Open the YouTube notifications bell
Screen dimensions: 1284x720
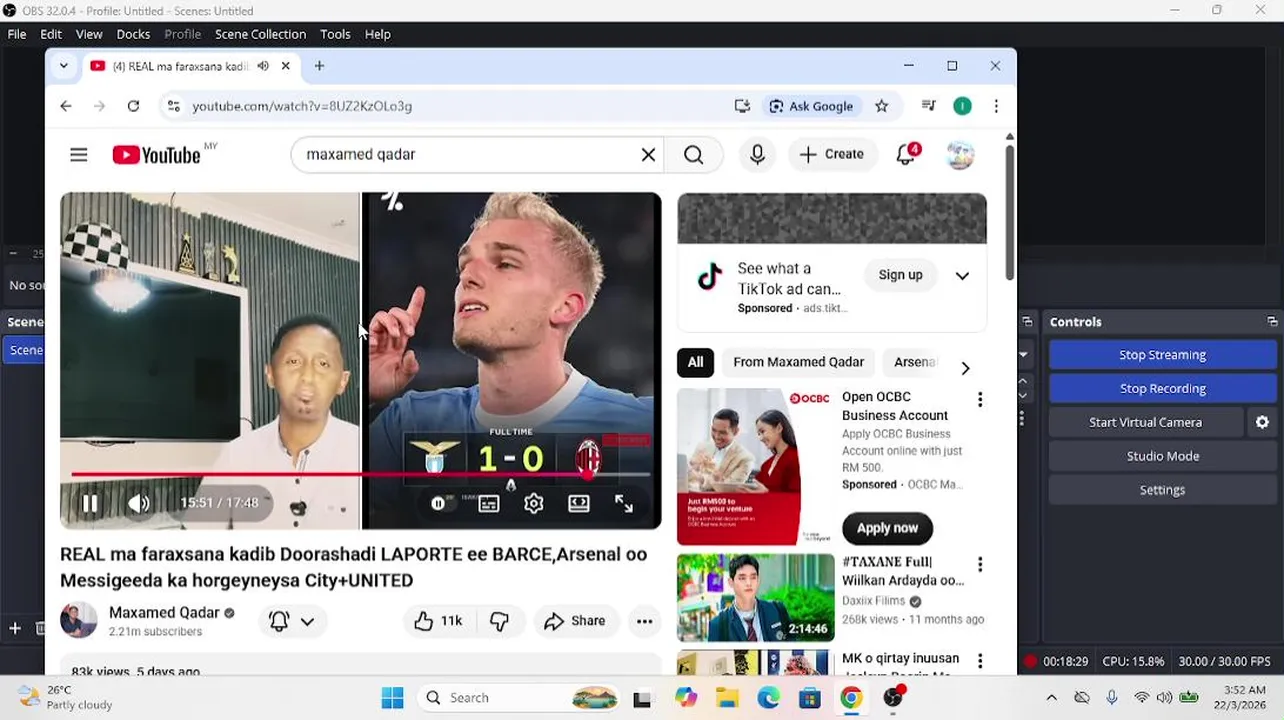906,155
